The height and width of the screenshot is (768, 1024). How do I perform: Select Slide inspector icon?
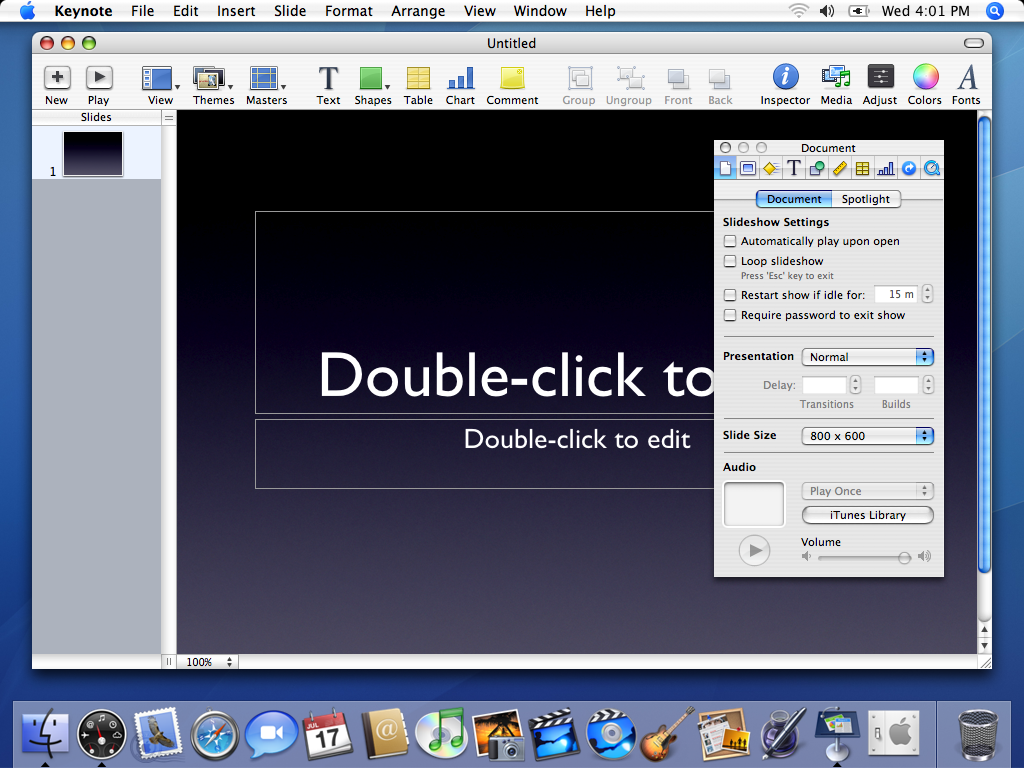click(x=748, y=168)
